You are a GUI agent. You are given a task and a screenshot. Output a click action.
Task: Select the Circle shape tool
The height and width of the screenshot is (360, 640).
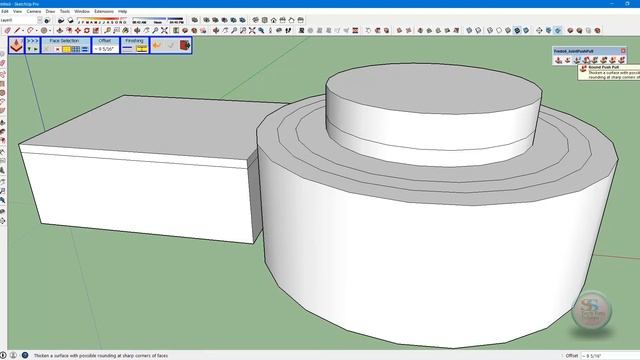[x=44, y=30]
